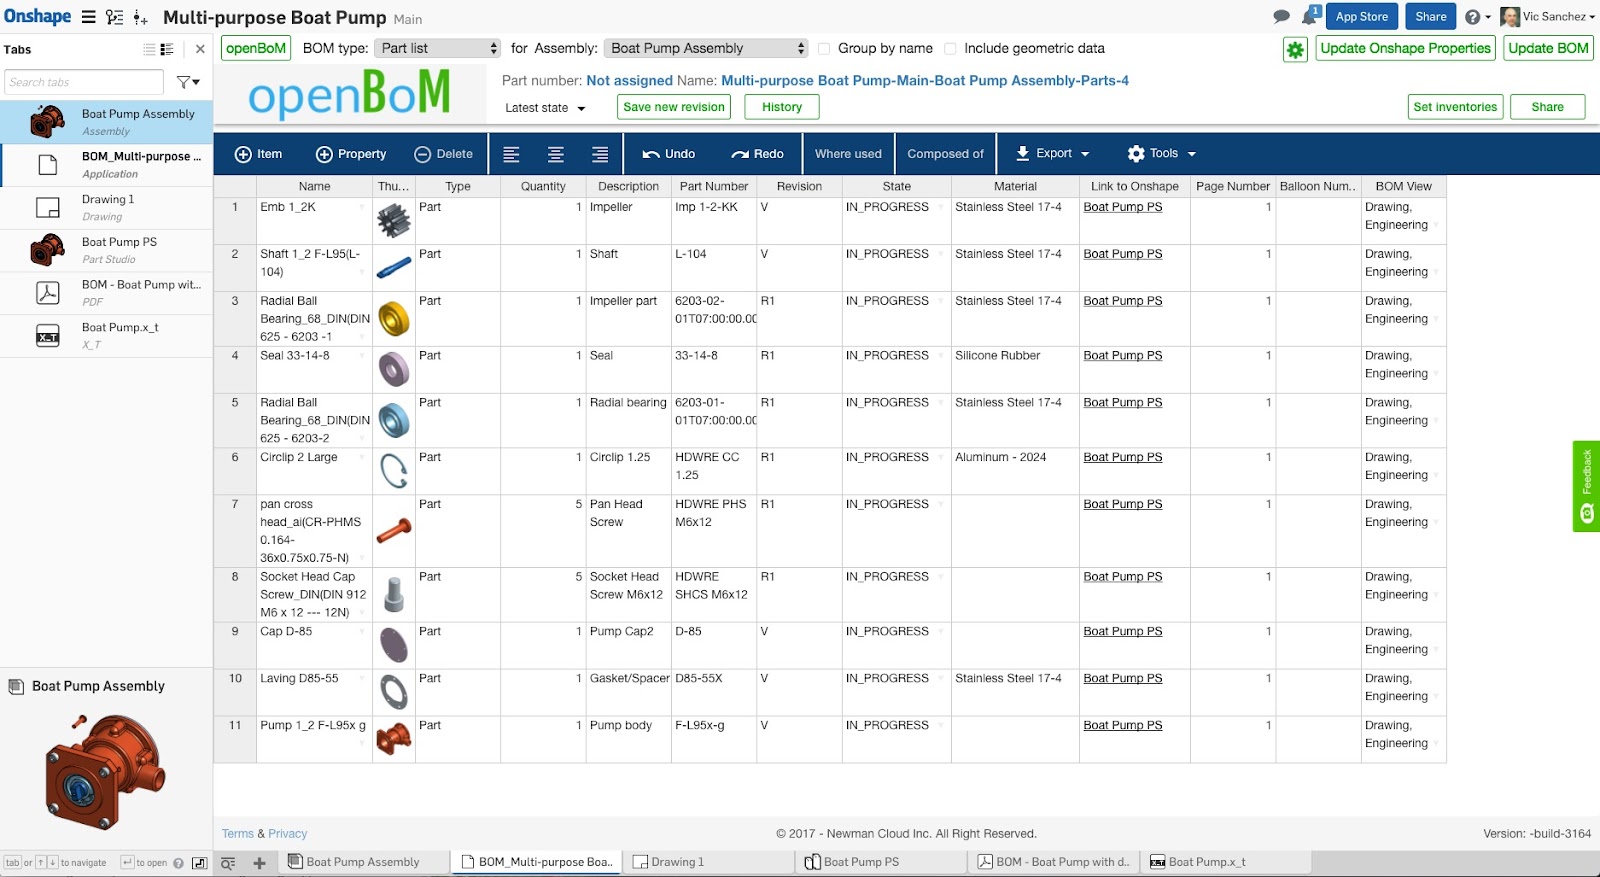Click the Impeller thumbnail in row 1
This screenshot has width=1600, height=877.
tap(394, 221)
